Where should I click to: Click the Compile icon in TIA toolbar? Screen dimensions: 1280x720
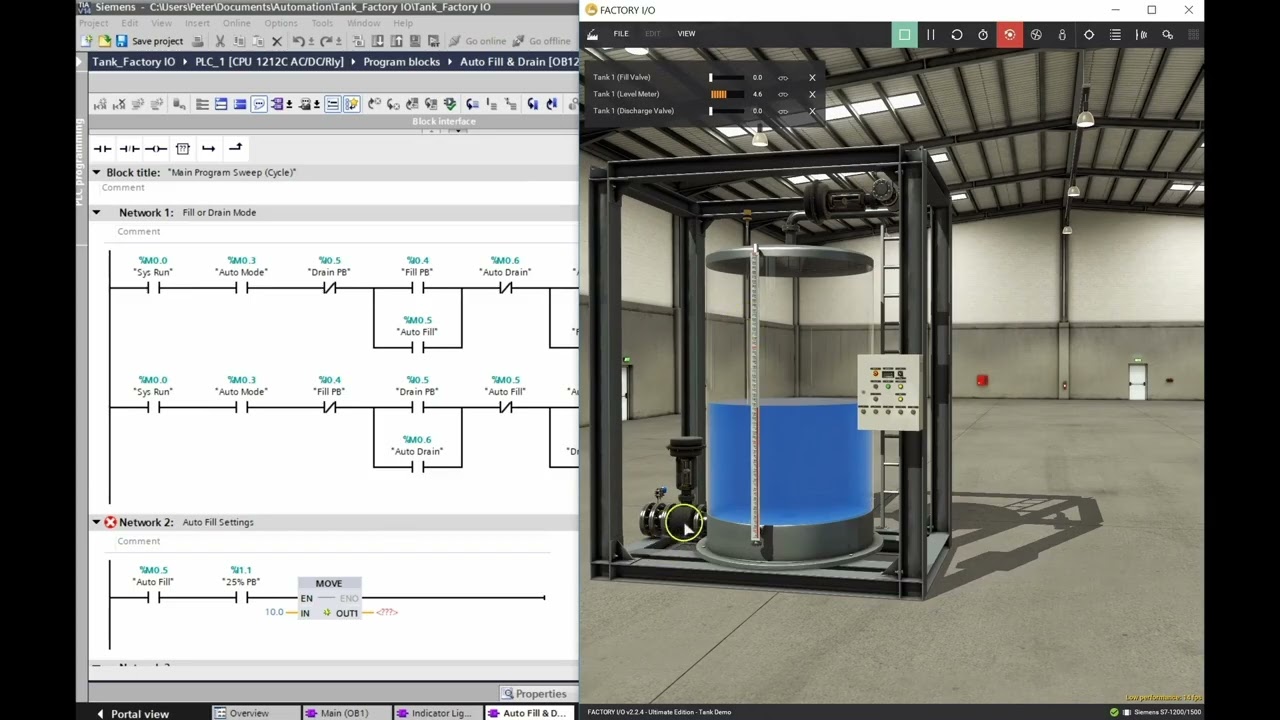point(358,41)
